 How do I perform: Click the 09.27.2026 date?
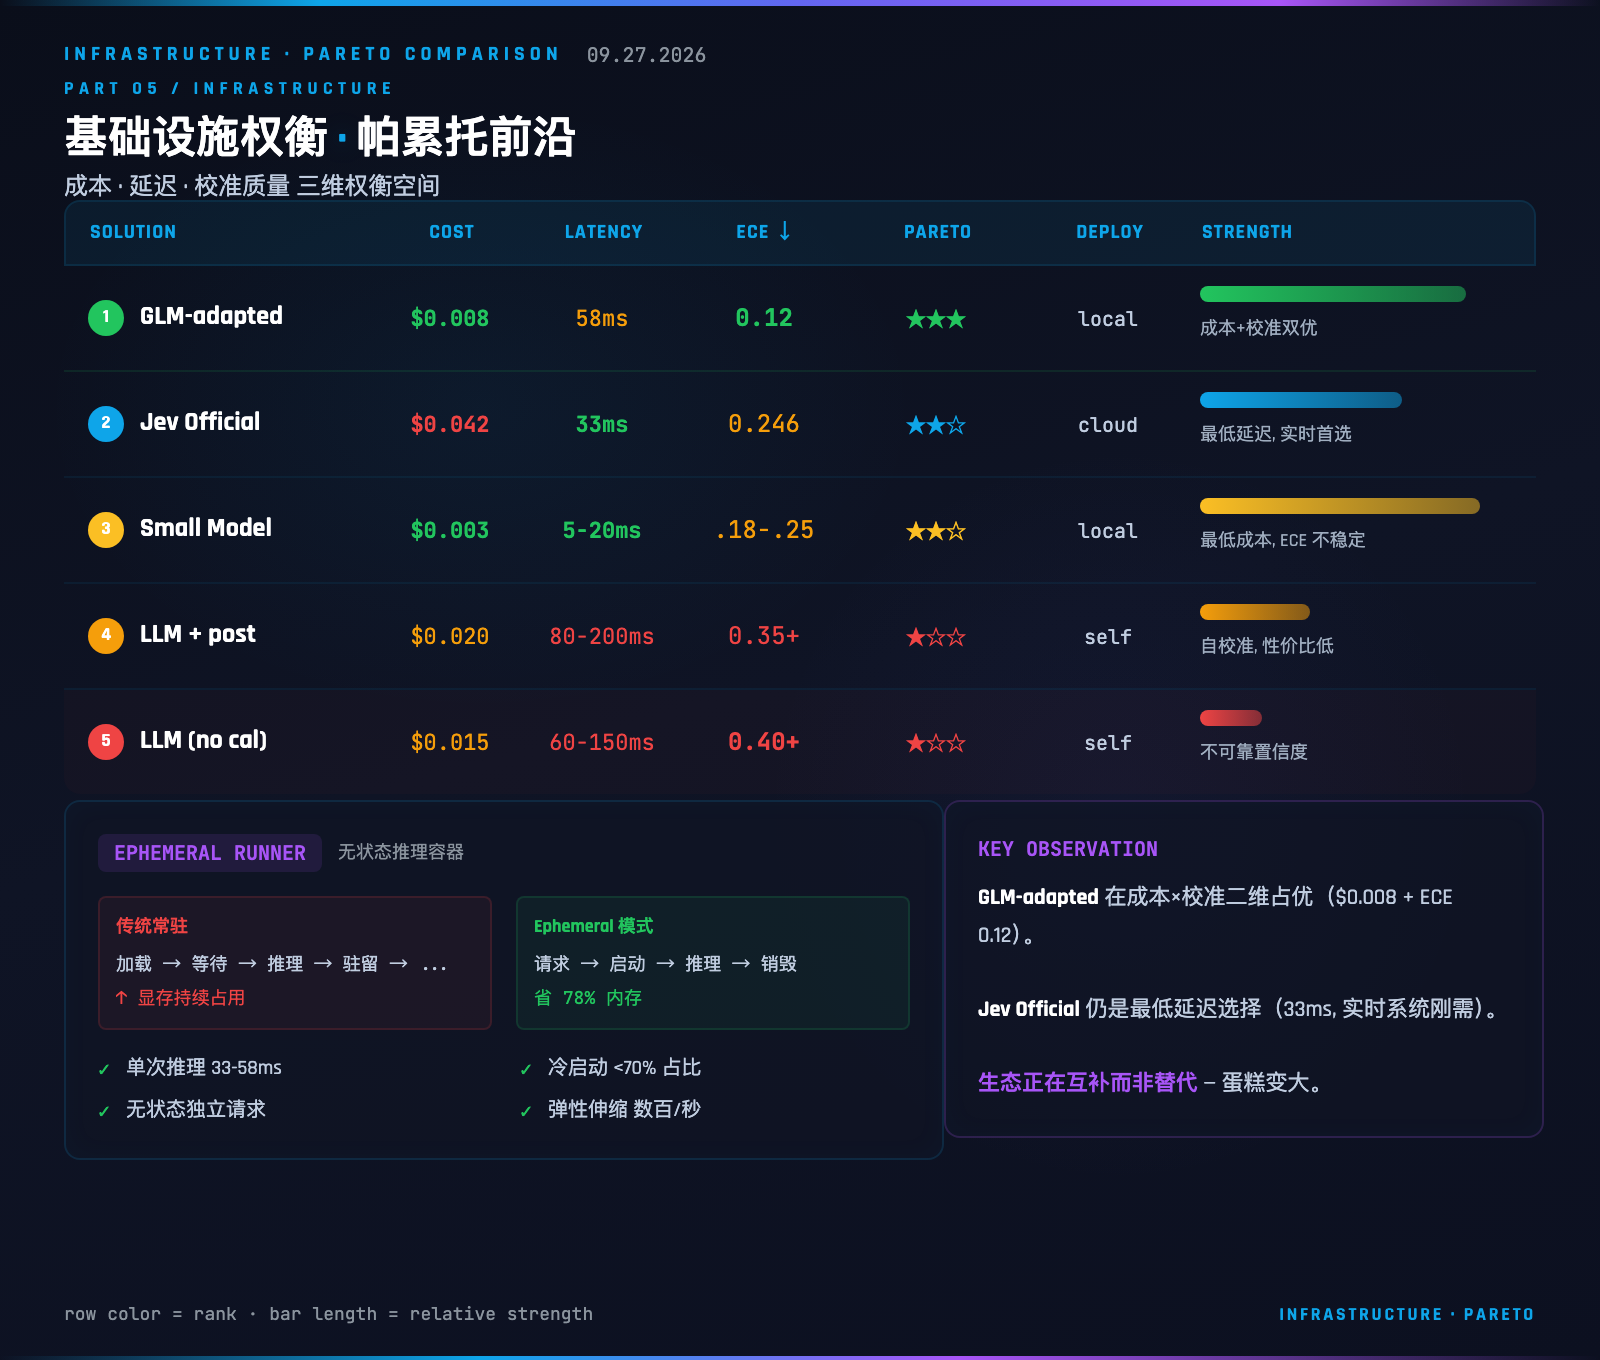pos(646,55)
